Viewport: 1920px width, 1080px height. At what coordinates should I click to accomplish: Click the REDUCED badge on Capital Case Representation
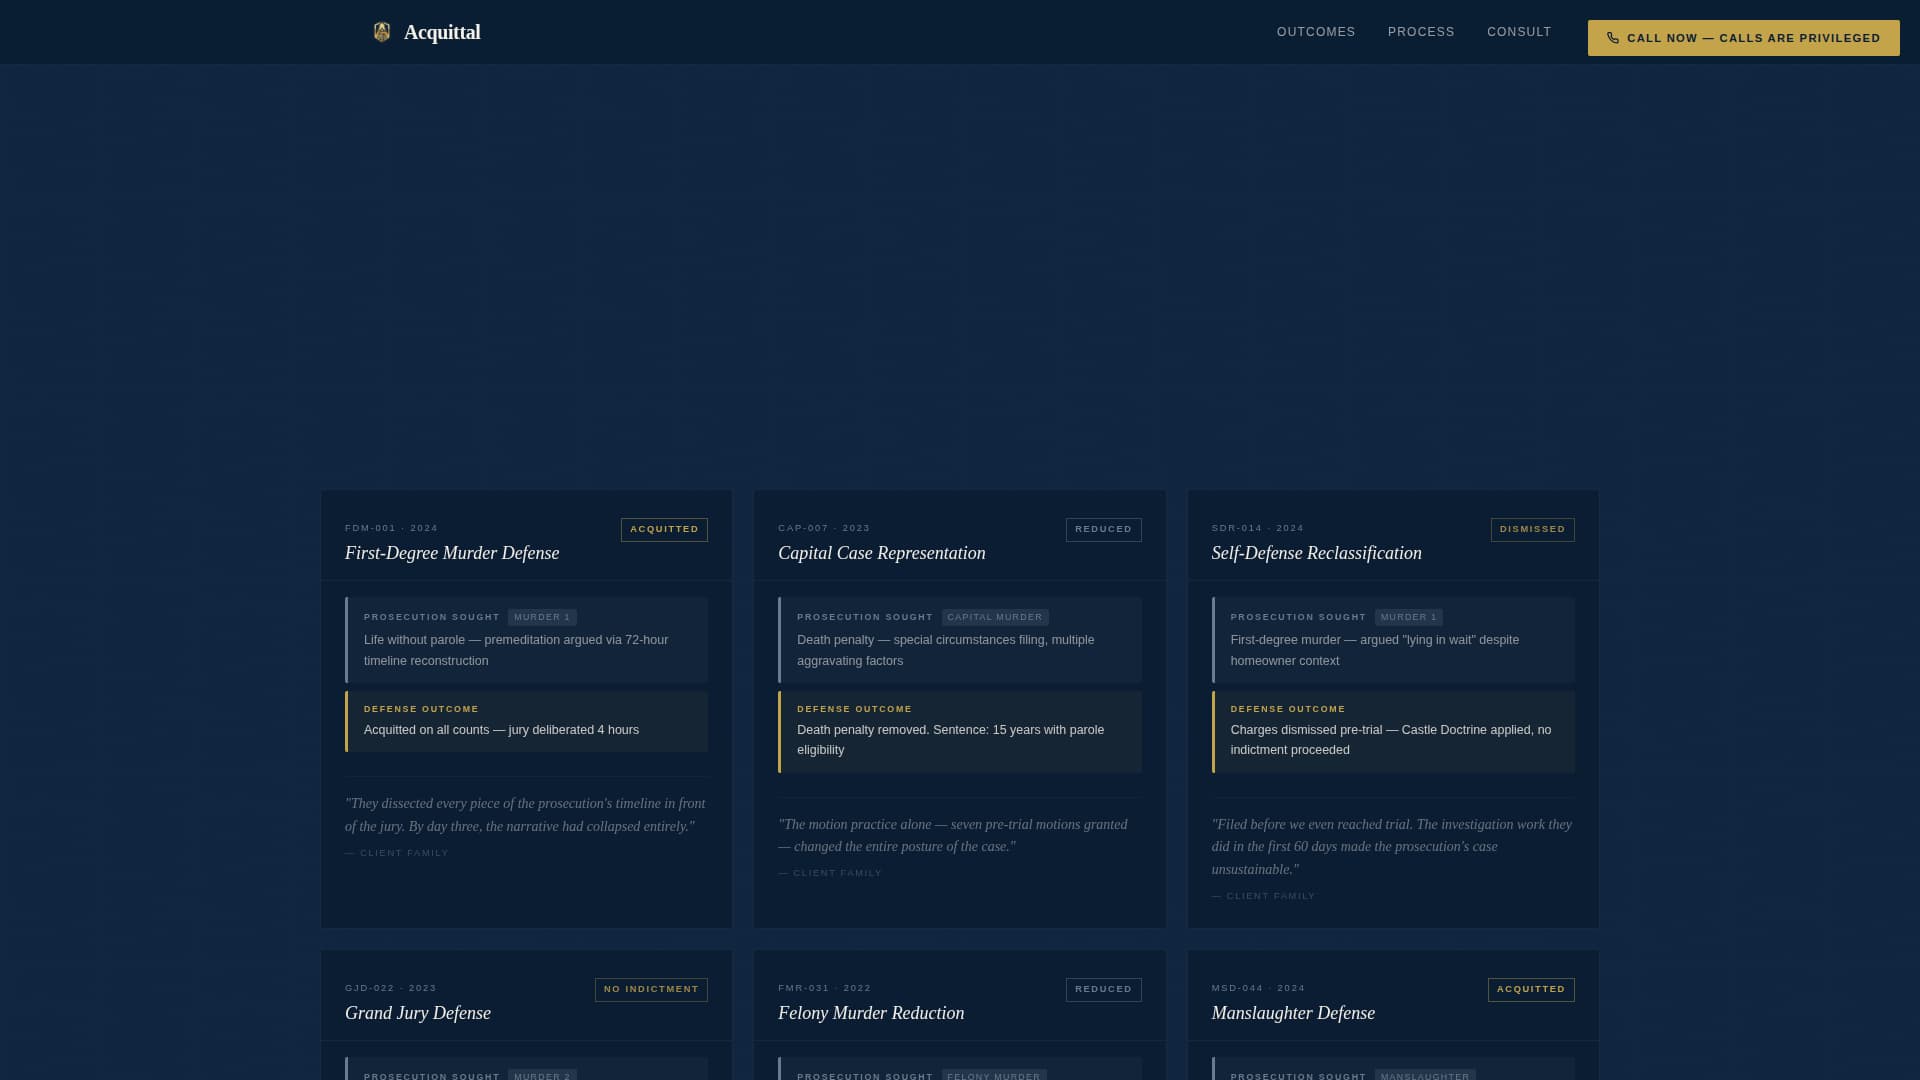tap(1103, 529)
